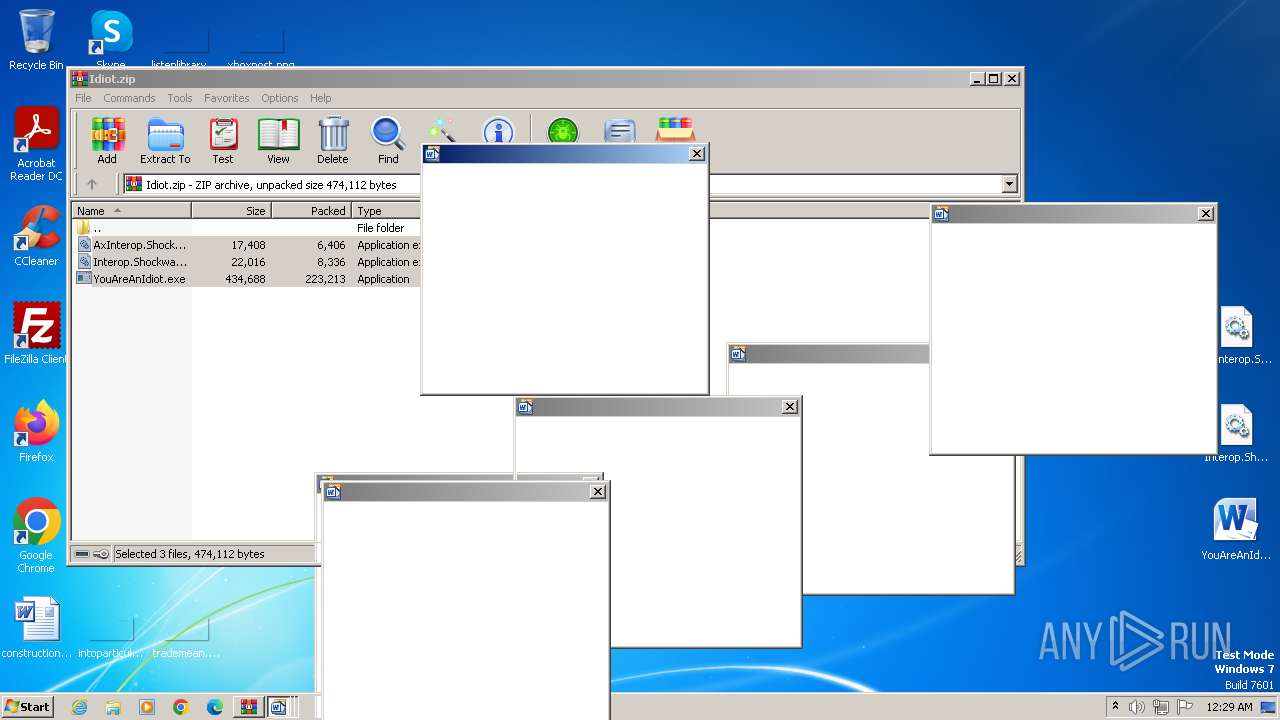This screenshot has width=1280, height=720.
Task: Open the Tools menu
Action: click(180, 98)
